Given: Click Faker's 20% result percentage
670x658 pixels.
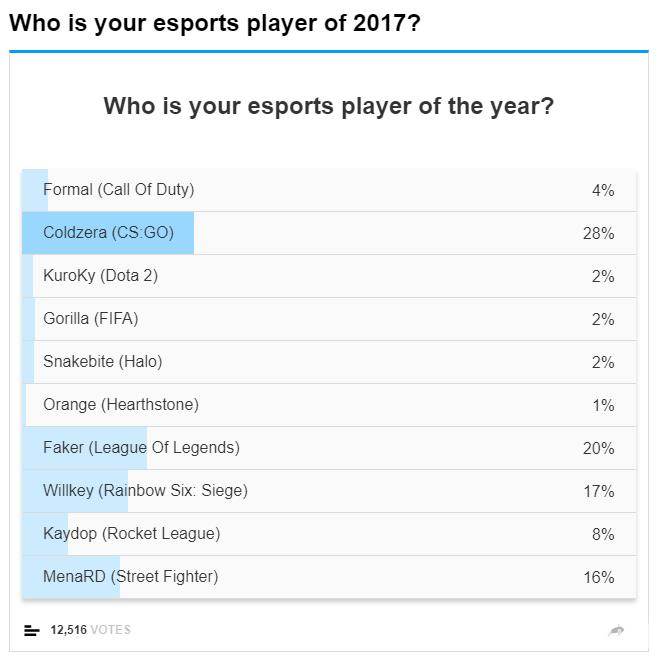Looking at the screenshot, I should pyautogui.click(x=598, y=448).
